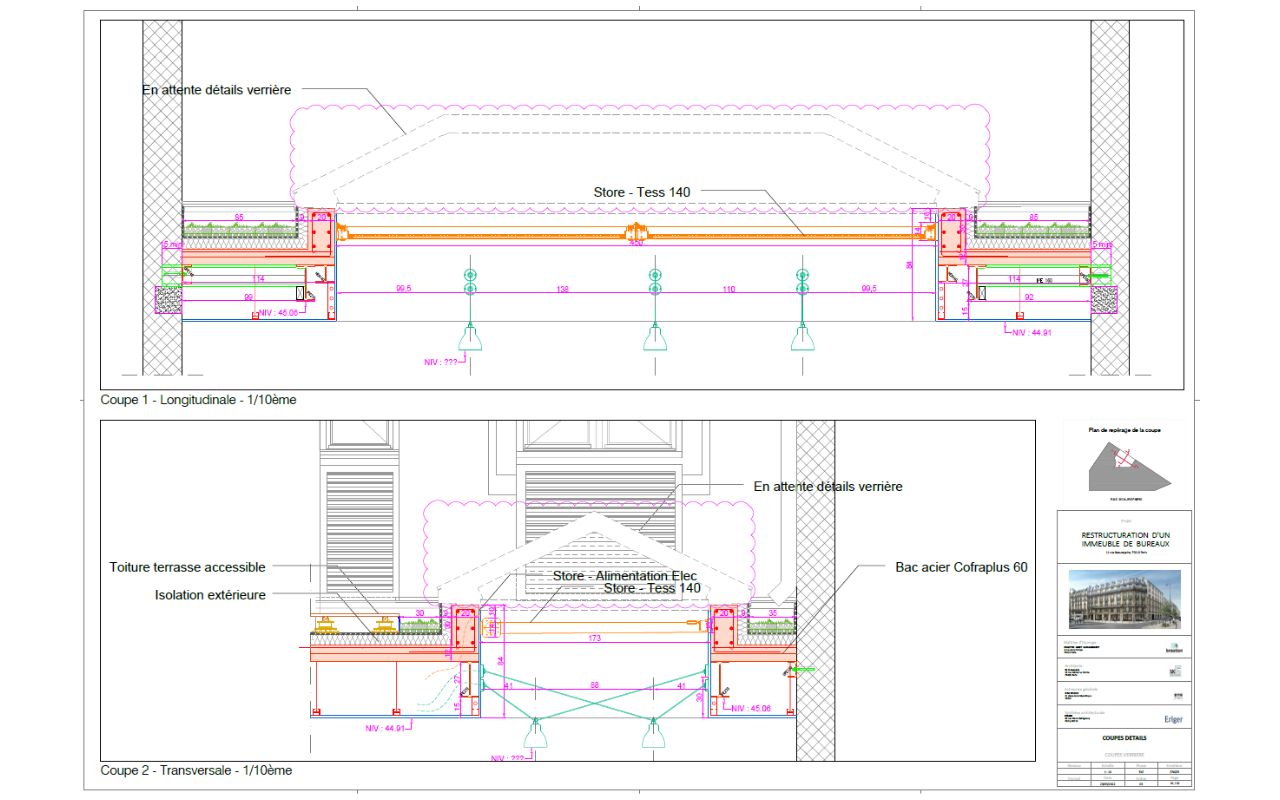Select 'COUPES DETAILS' sheet title
Screen dimensions: 1280x800
tap(1125, 738)
